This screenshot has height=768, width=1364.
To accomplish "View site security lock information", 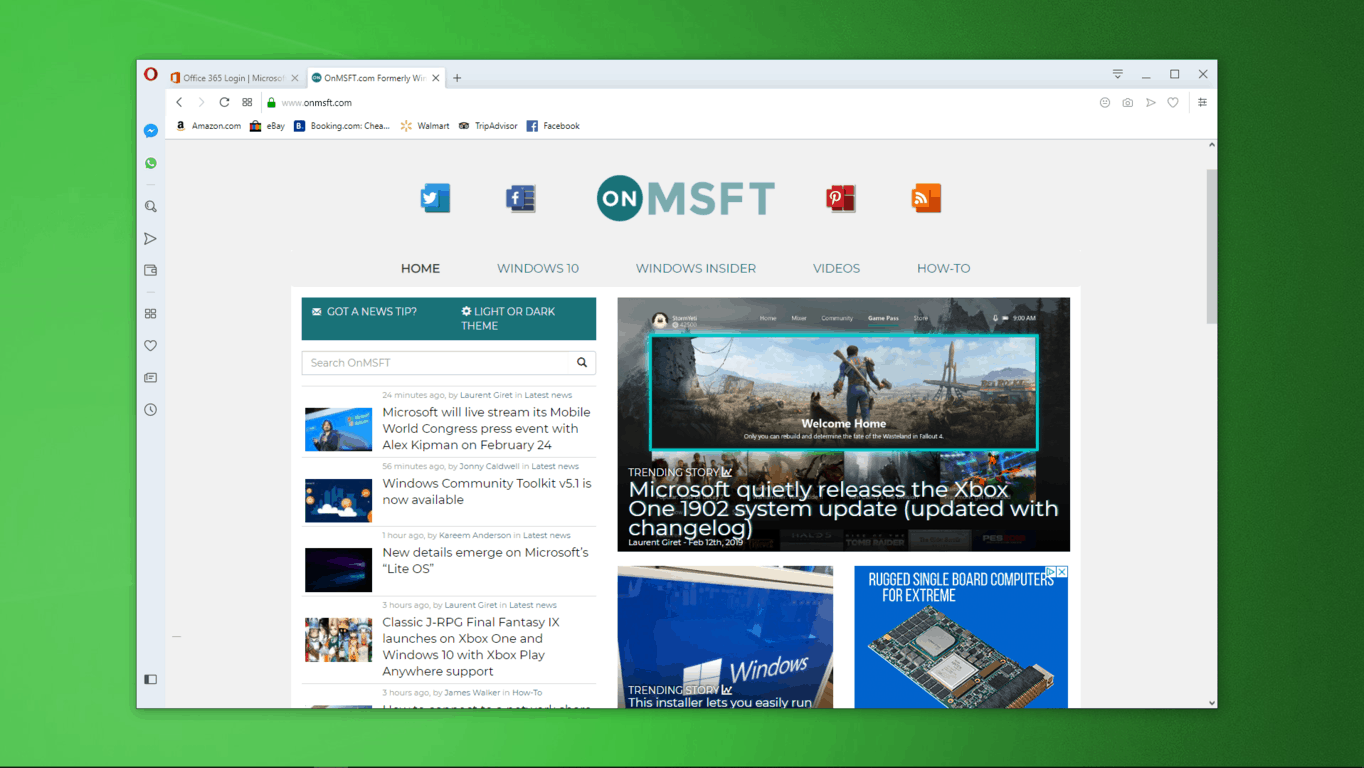I will click(x=271, y=103).
